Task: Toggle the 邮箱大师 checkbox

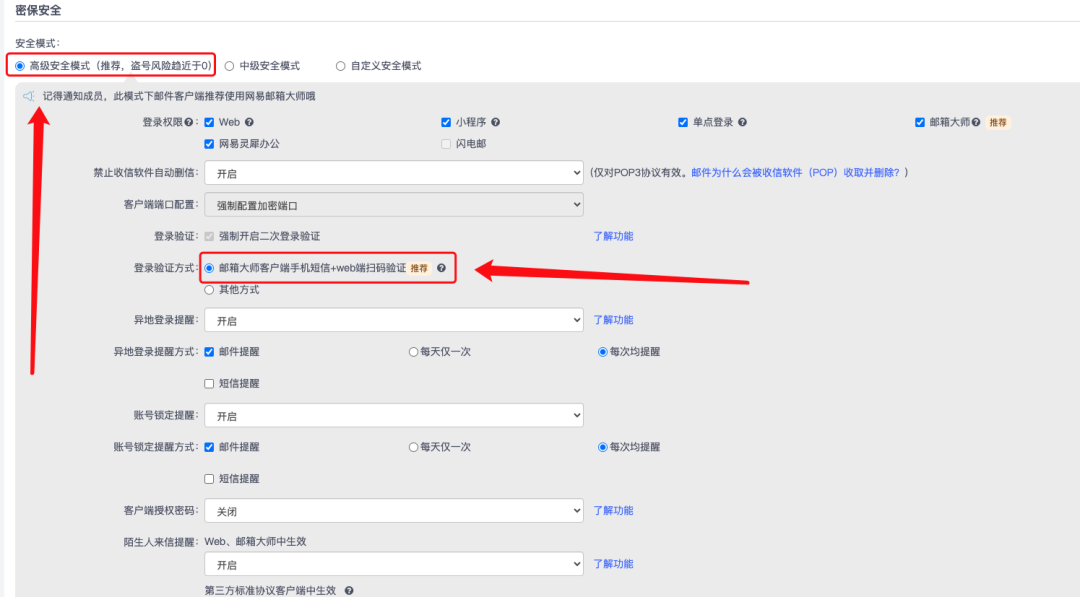Action: (920, 123)
